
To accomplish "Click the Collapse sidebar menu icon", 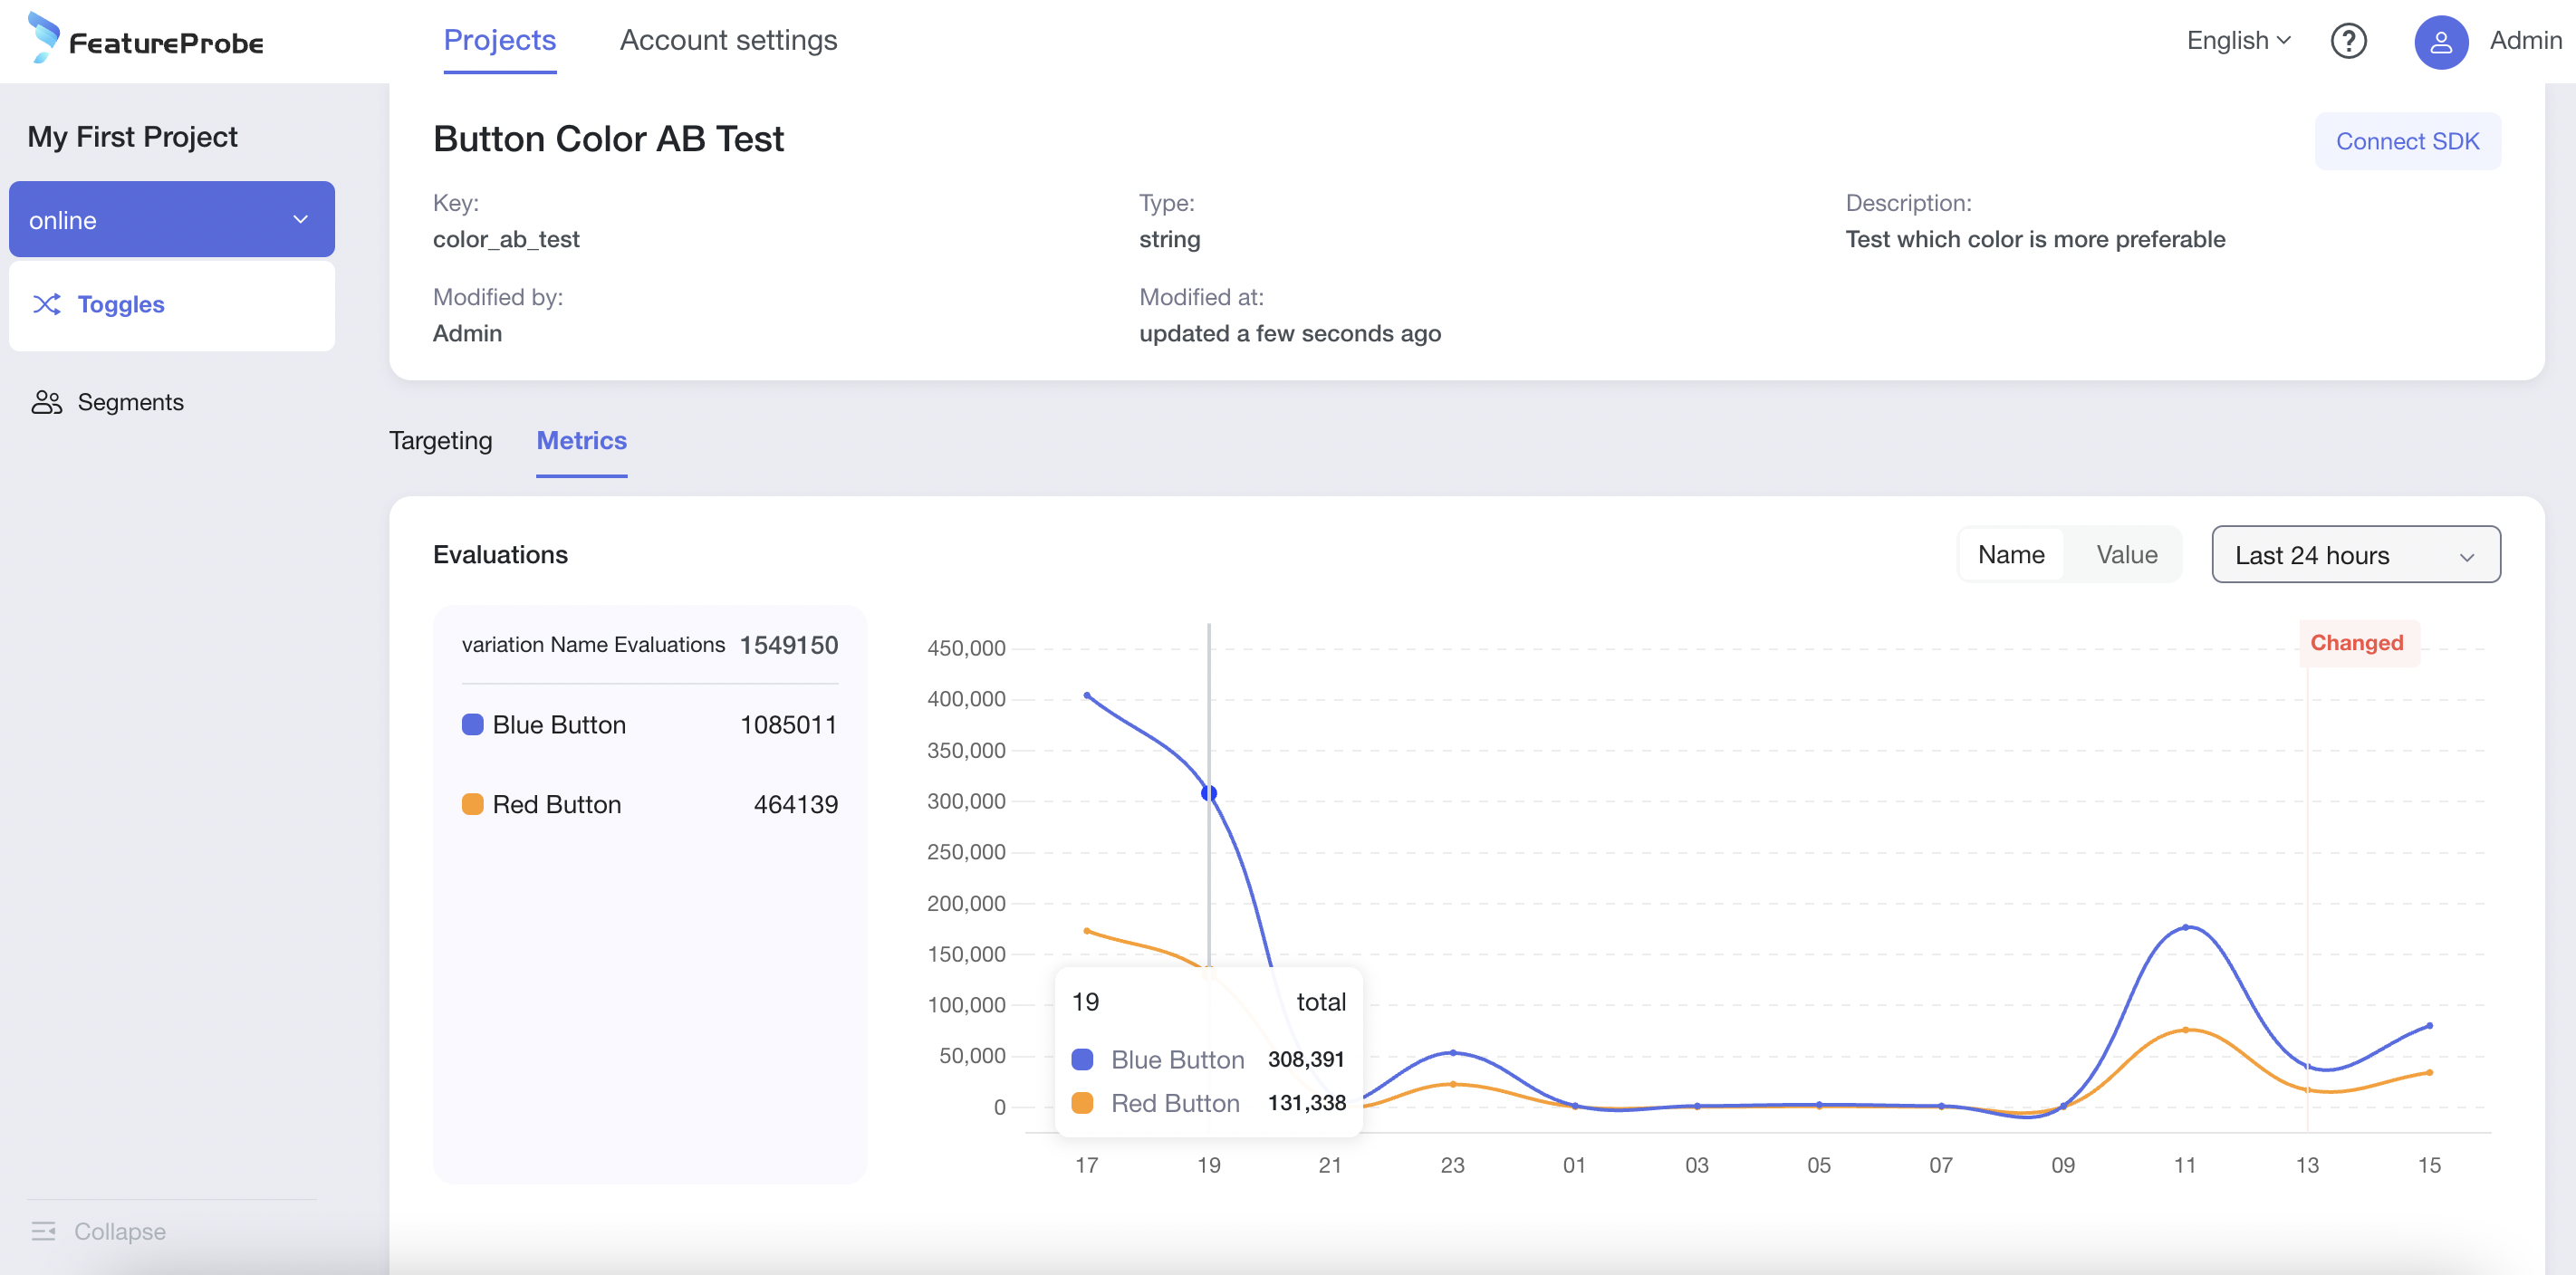I will 44,1231.
